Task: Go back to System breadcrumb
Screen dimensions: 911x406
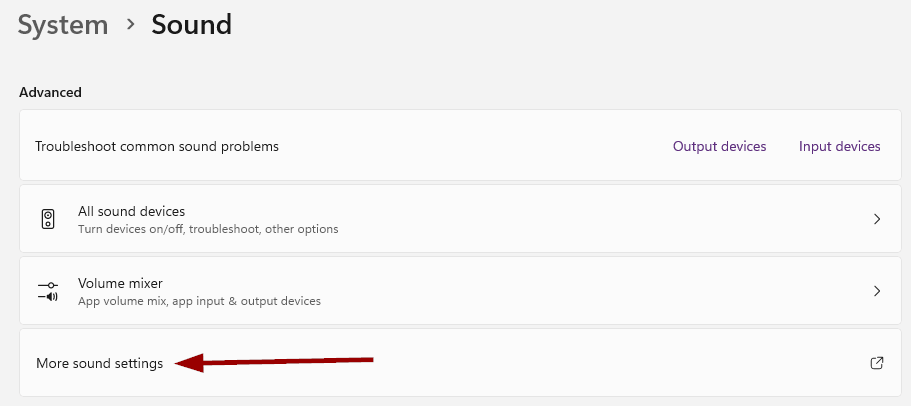Action: tap(63, 26)
